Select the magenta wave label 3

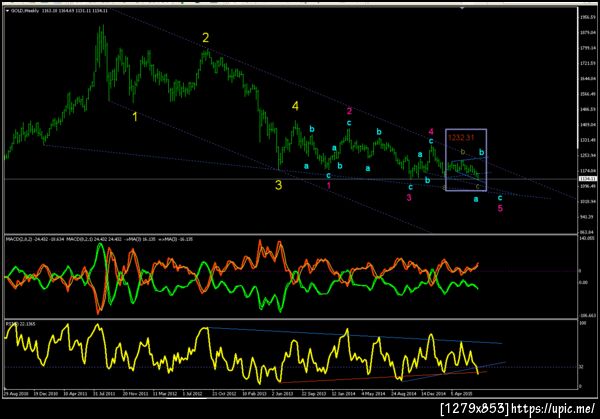[409, 197]
